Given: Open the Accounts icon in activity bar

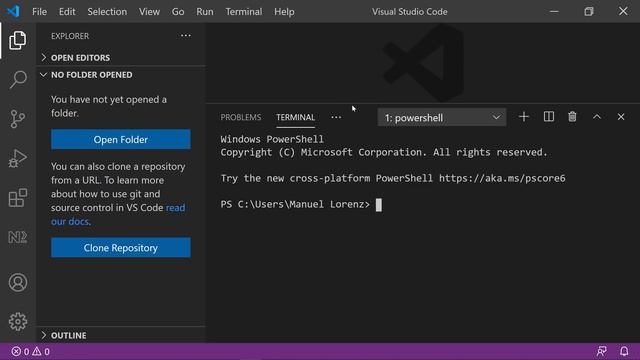Looking at the screenshot, I should click(18, 282).
